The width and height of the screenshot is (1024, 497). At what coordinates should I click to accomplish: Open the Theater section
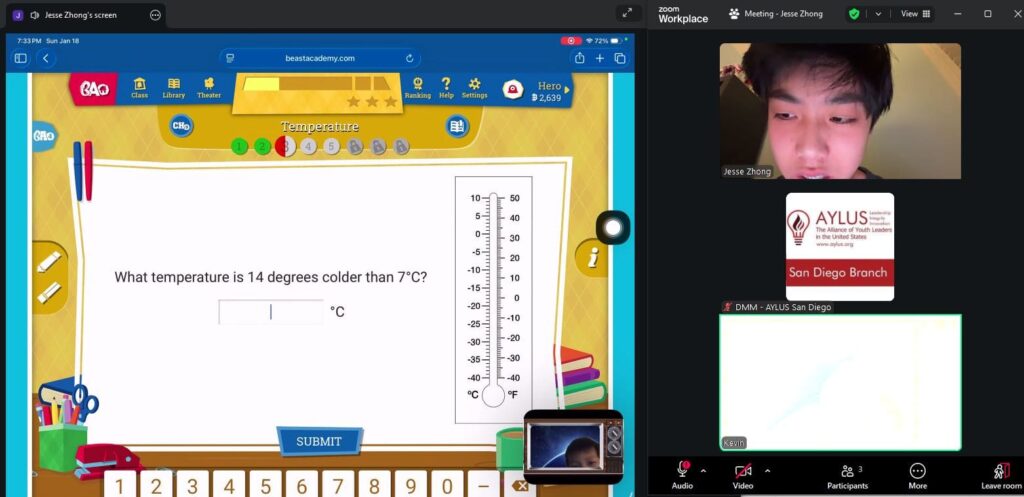[x=209, y=88]
